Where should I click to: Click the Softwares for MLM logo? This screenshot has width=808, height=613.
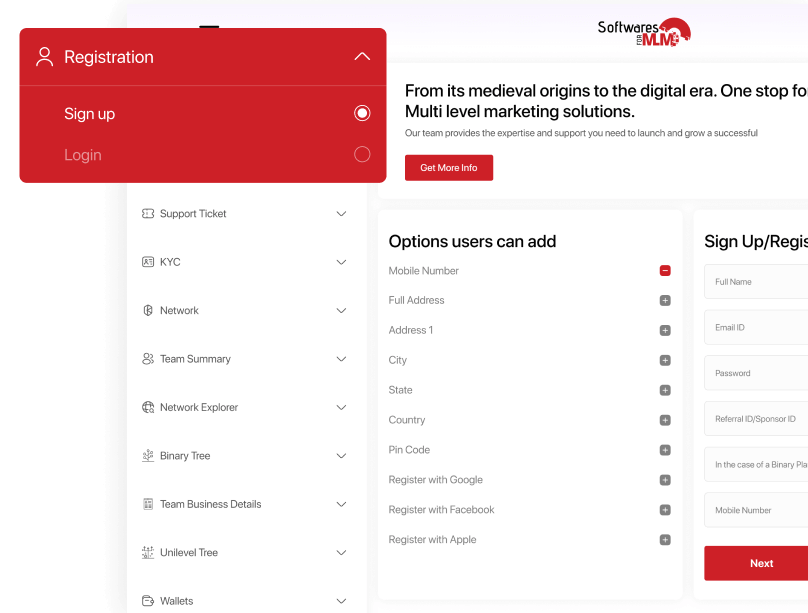tap(644, 32)
